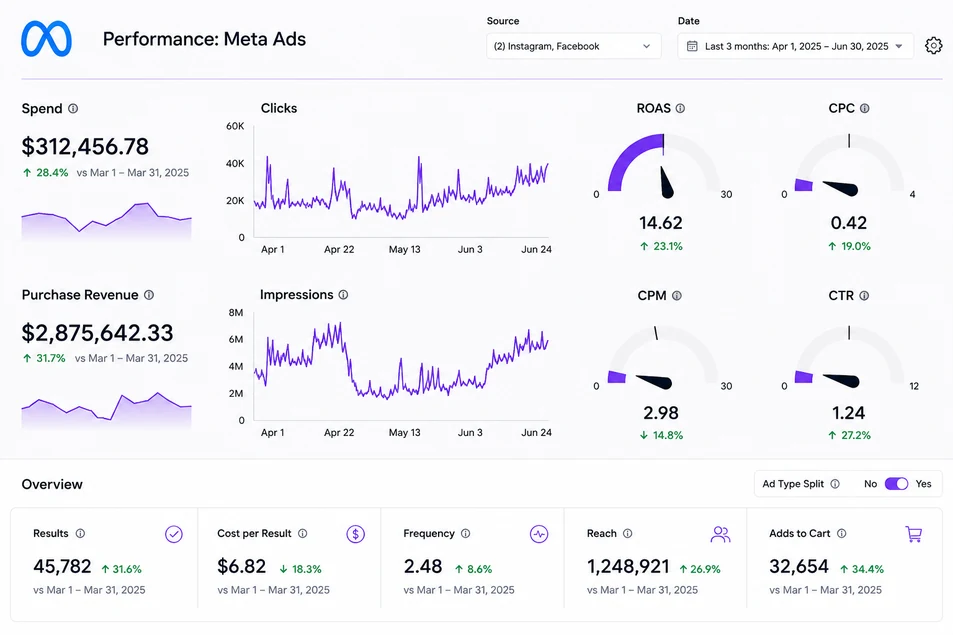Toggle the Ad Type Split switch
Screen dimensions: 953x635
click(x=896, y=484)
